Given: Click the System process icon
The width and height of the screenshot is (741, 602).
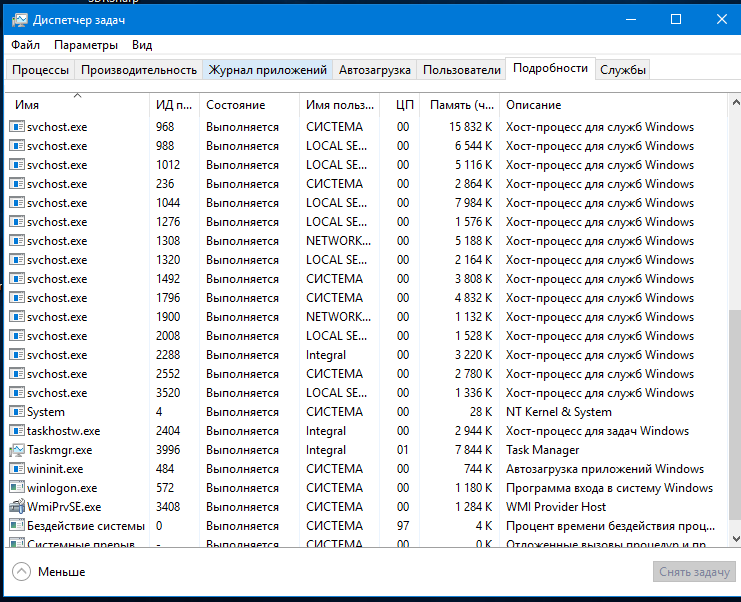Looking at the screenshot, I should pyautogui.click(x=17, y=412).
